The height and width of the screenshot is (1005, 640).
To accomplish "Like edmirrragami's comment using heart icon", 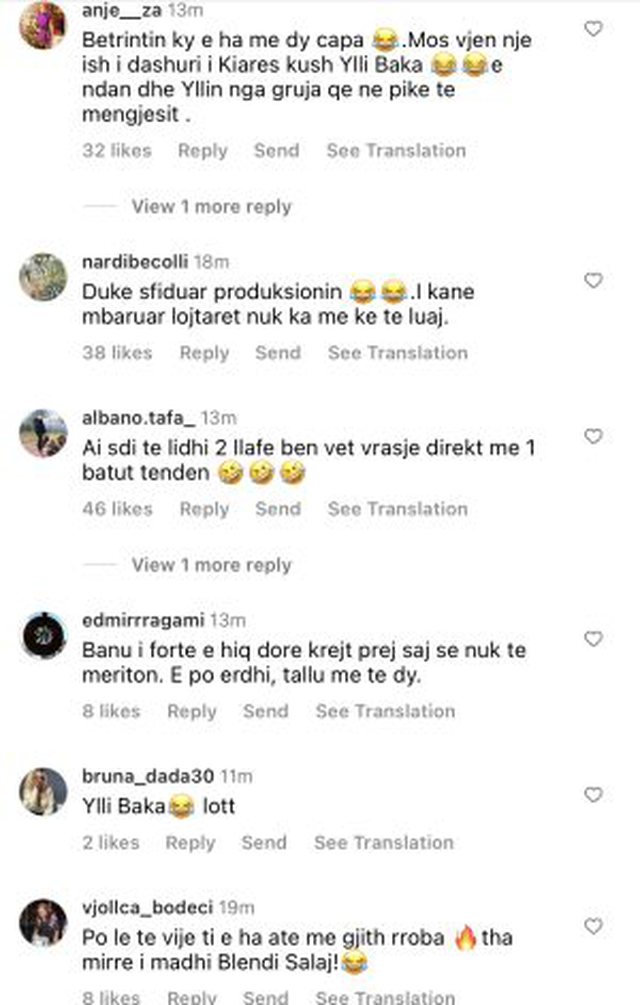I will tap(593, 639).
